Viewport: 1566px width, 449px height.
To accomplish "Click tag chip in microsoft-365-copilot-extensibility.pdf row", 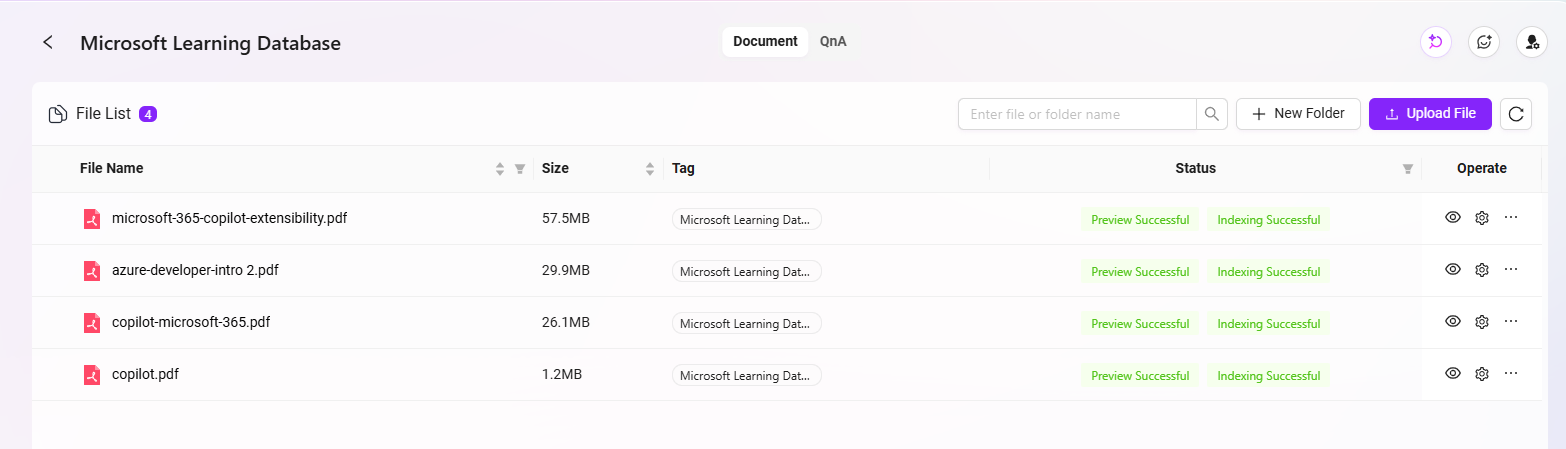I will [x=746, y=219].
